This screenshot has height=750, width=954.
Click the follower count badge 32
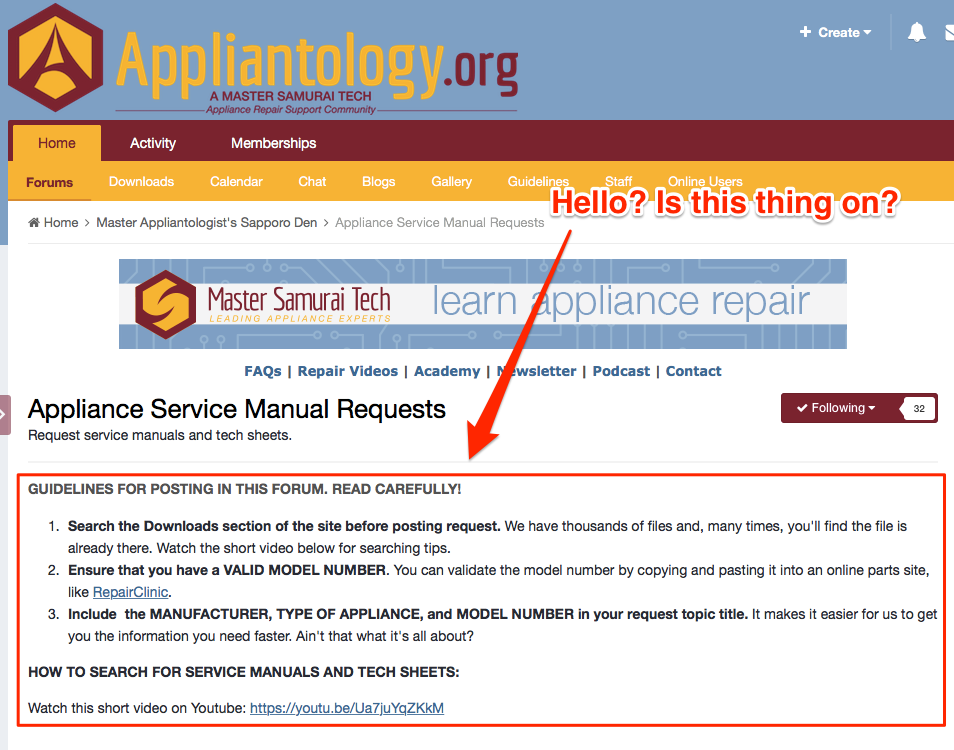click(919, 408)
